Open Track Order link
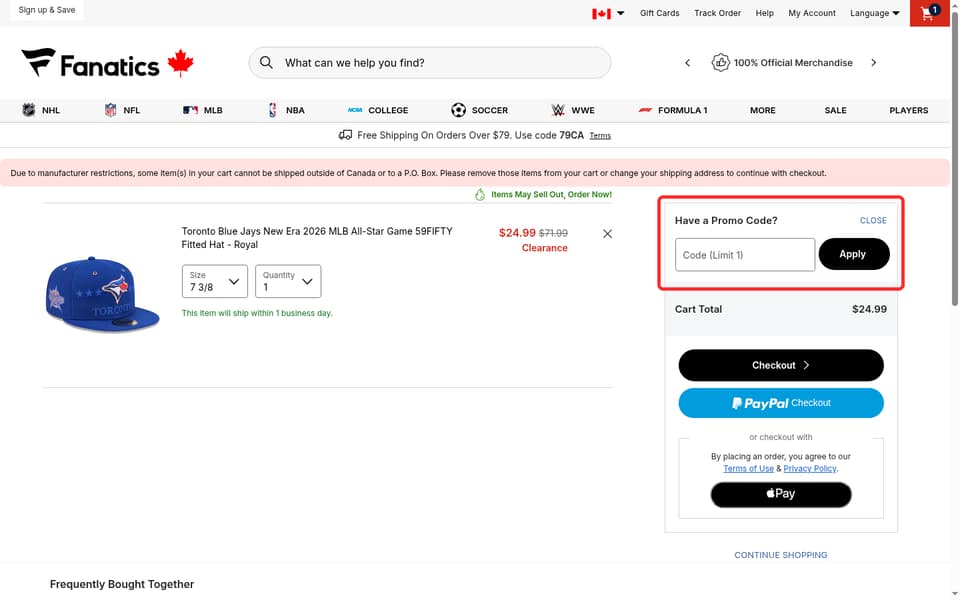This screenshot has width=960, height=600. pyautogui.click(x=717, y=13)
